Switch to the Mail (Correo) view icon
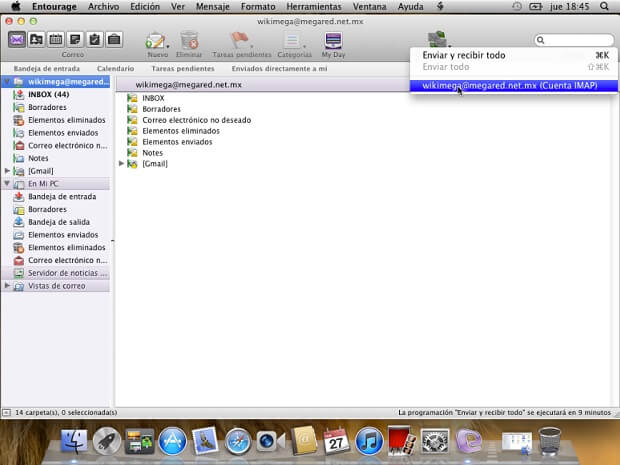This screenshot has width=620, height=465. [17, 40]
